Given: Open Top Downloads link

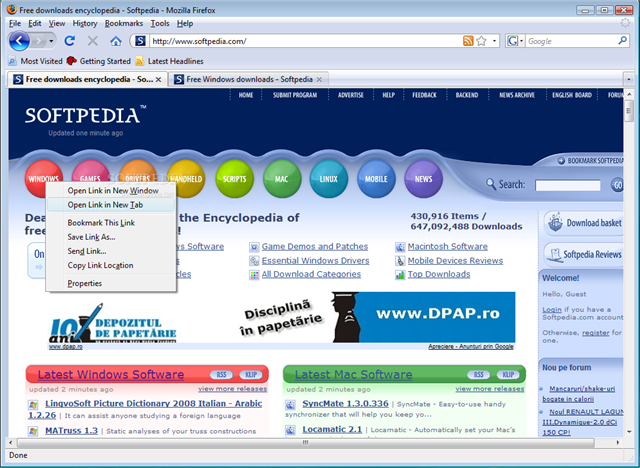Looking at the screenshot, I should coord(439,274).
